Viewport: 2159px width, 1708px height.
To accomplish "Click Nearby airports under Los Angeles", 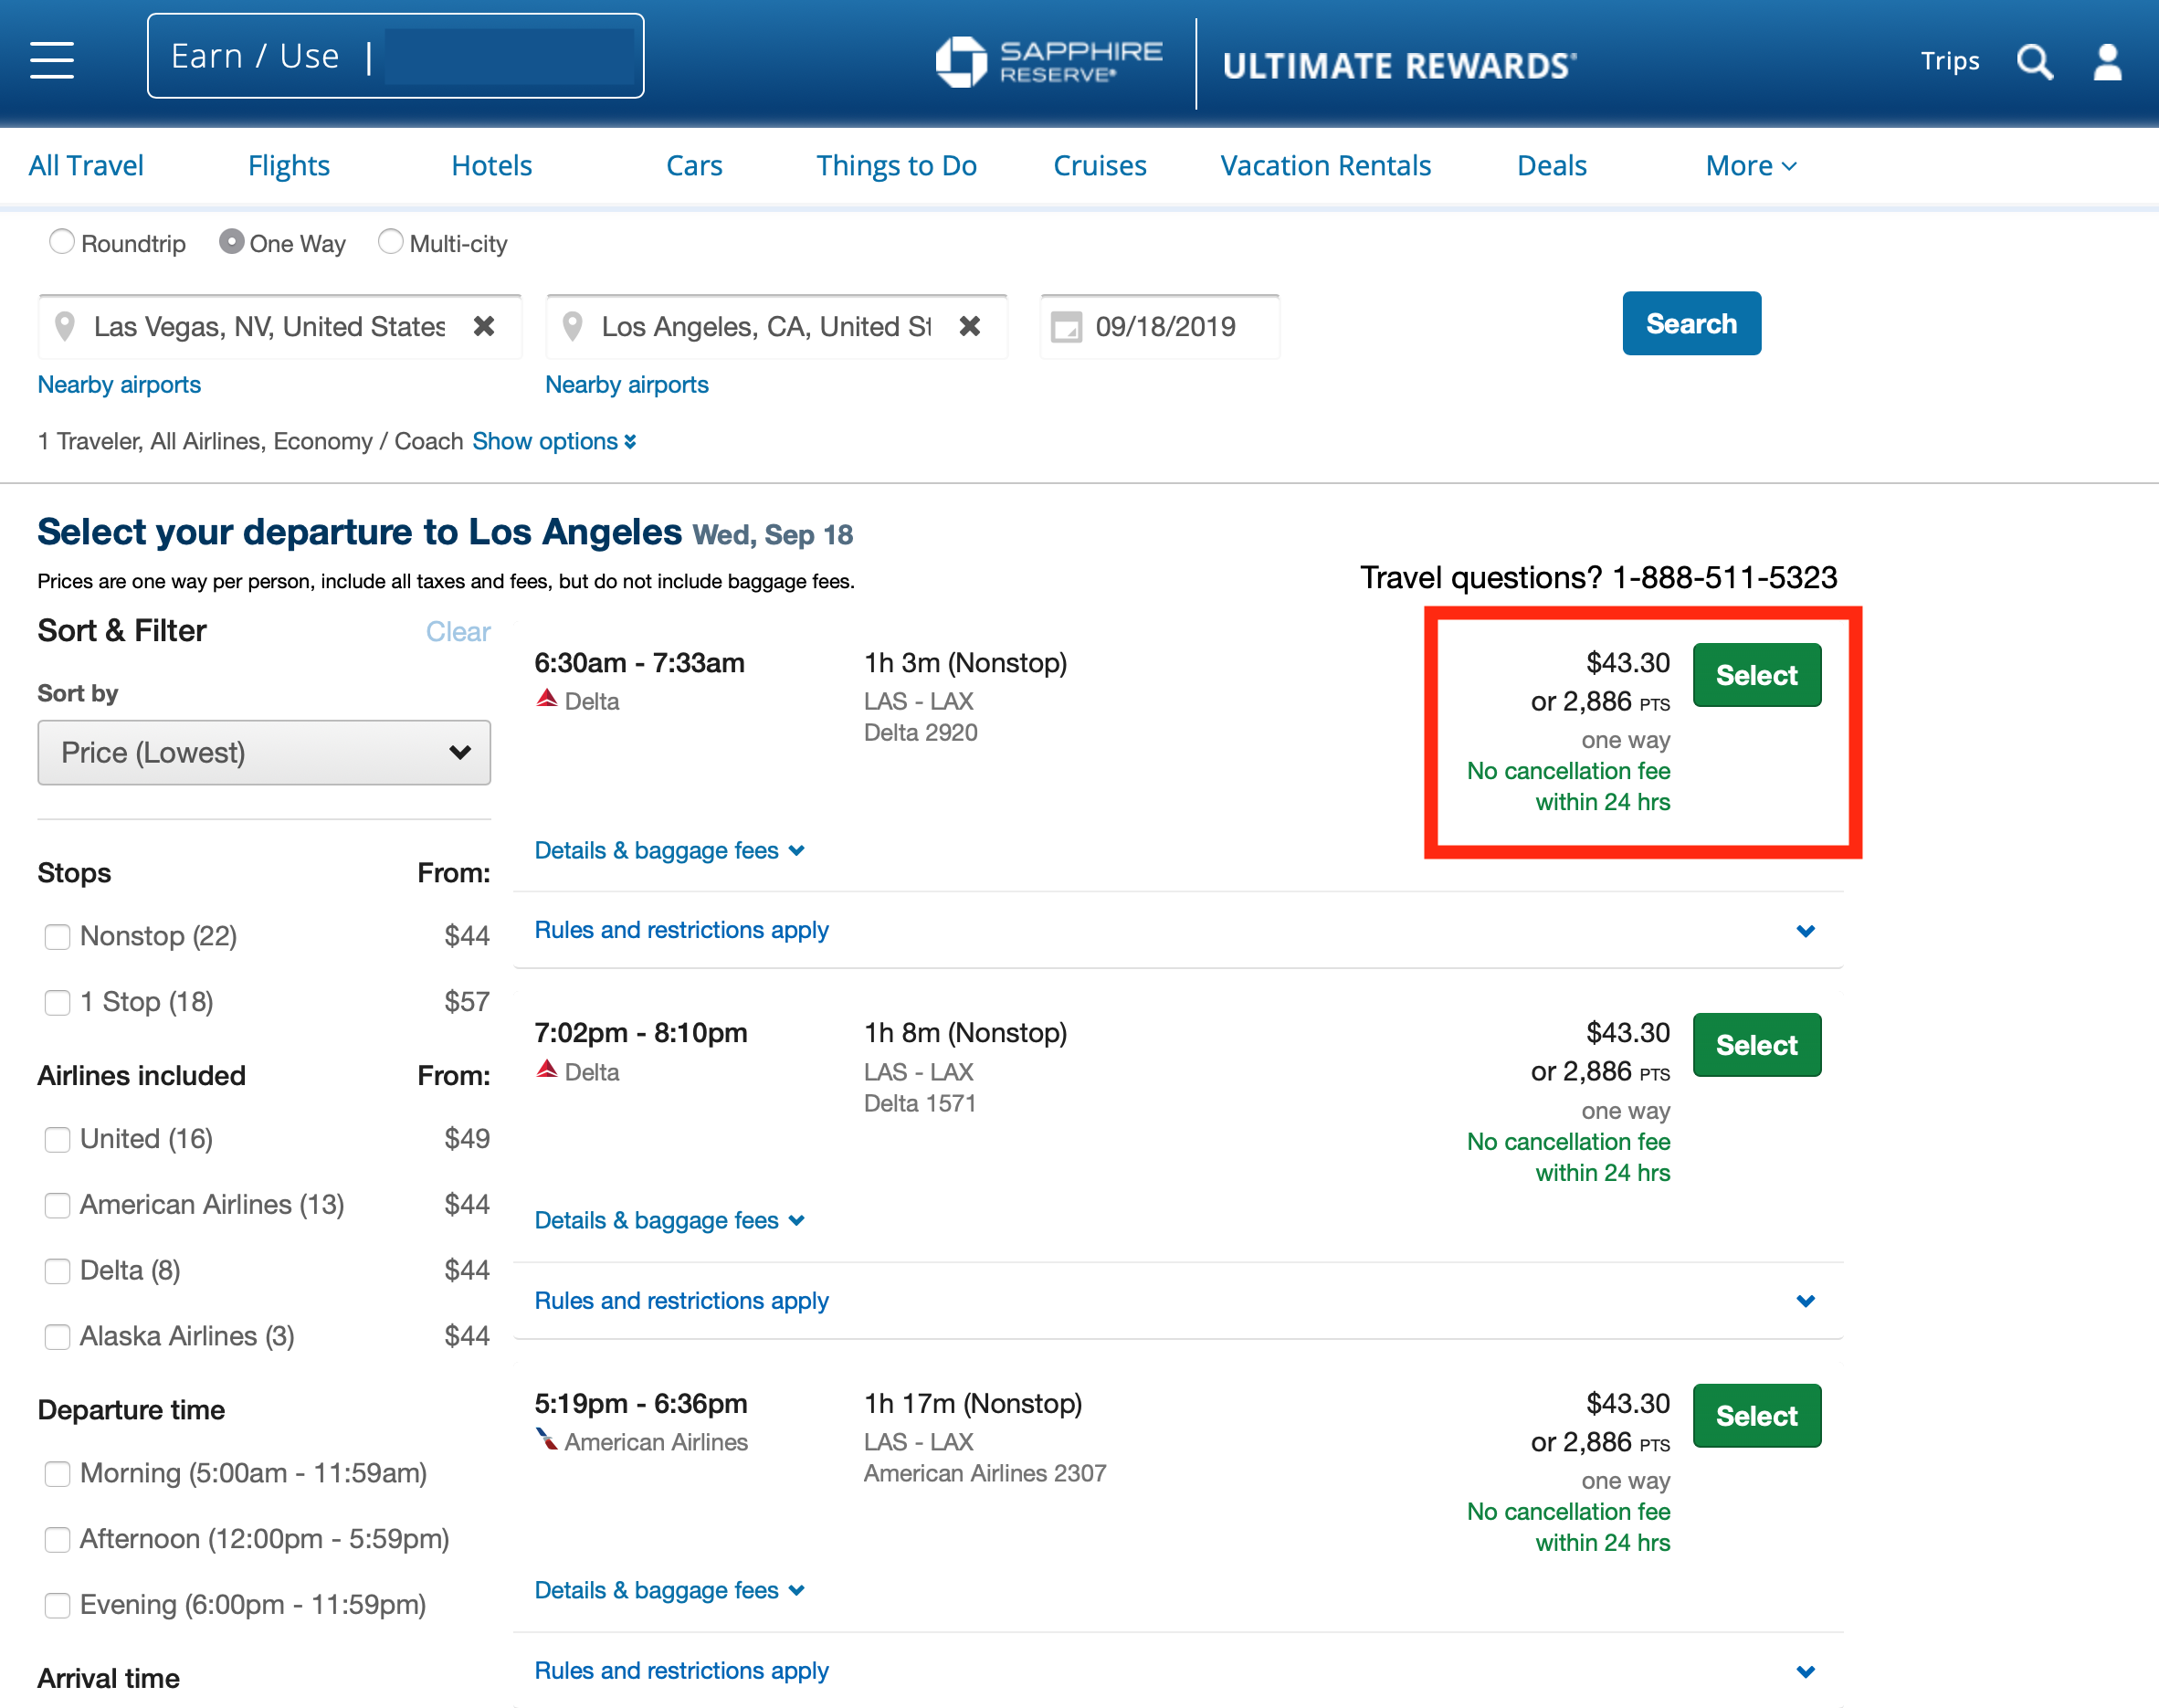I will [x=626, y=385].
